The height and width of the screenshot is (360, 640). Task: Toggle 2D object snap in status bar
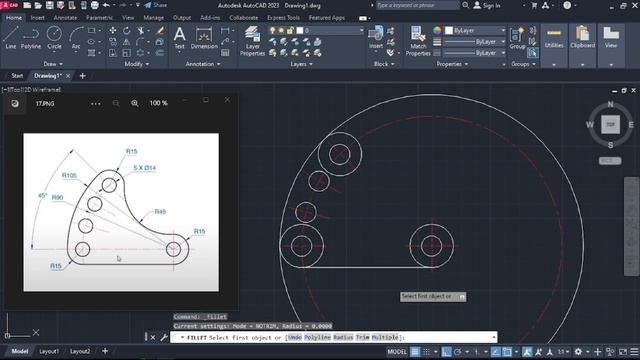(507, 351)
